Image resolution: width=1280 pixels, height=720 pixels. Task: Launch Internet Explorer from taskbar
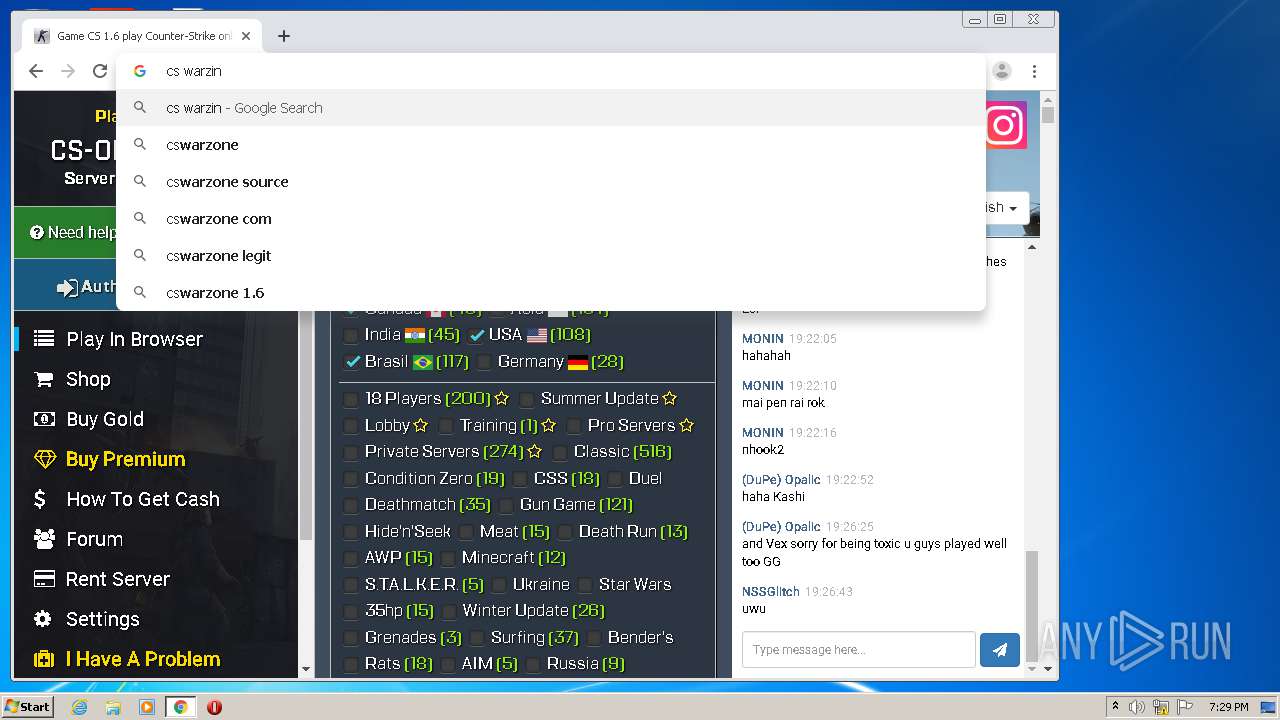[79, 707]
